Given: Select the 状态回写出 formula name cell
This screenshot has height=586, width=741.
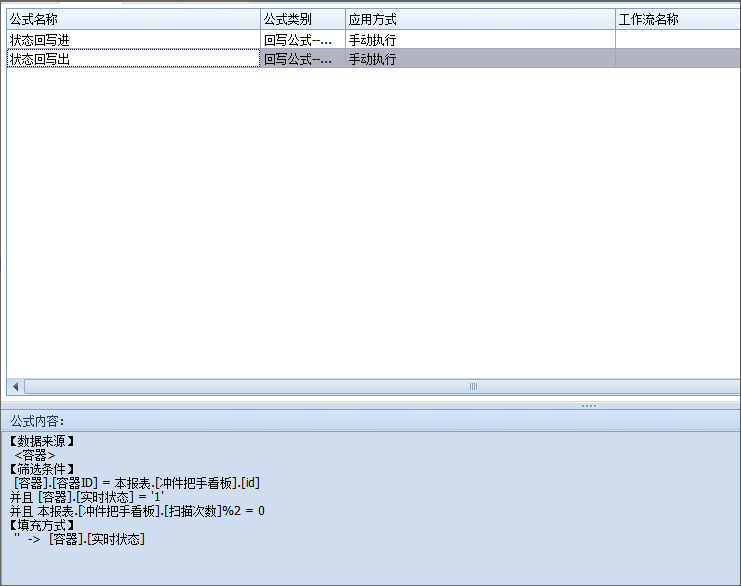Looking at the screenshot, I should pyautogui.click(x=133, y=59).
